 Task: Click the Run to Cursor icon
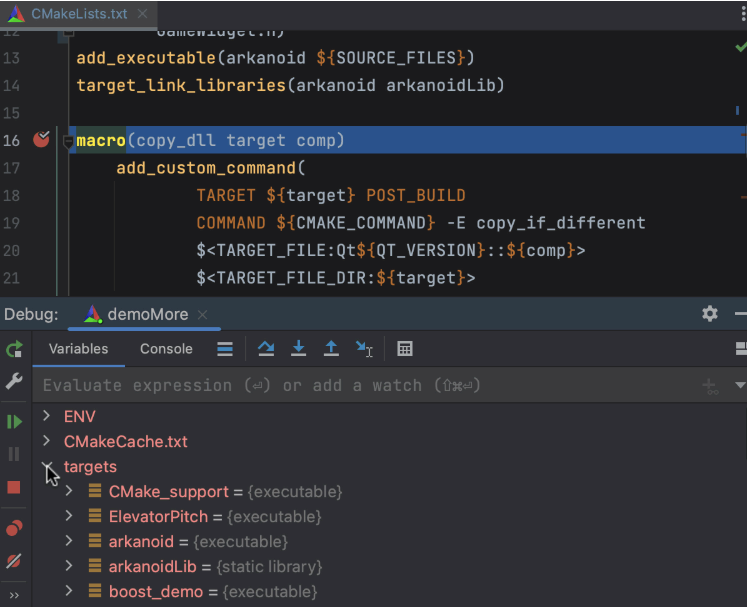click(x=364, y=349)
